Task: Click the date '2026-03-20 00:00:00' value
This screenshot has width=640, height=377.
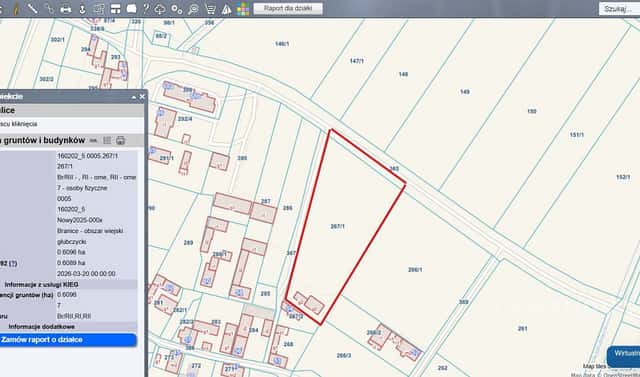Action: coord(87,274)
